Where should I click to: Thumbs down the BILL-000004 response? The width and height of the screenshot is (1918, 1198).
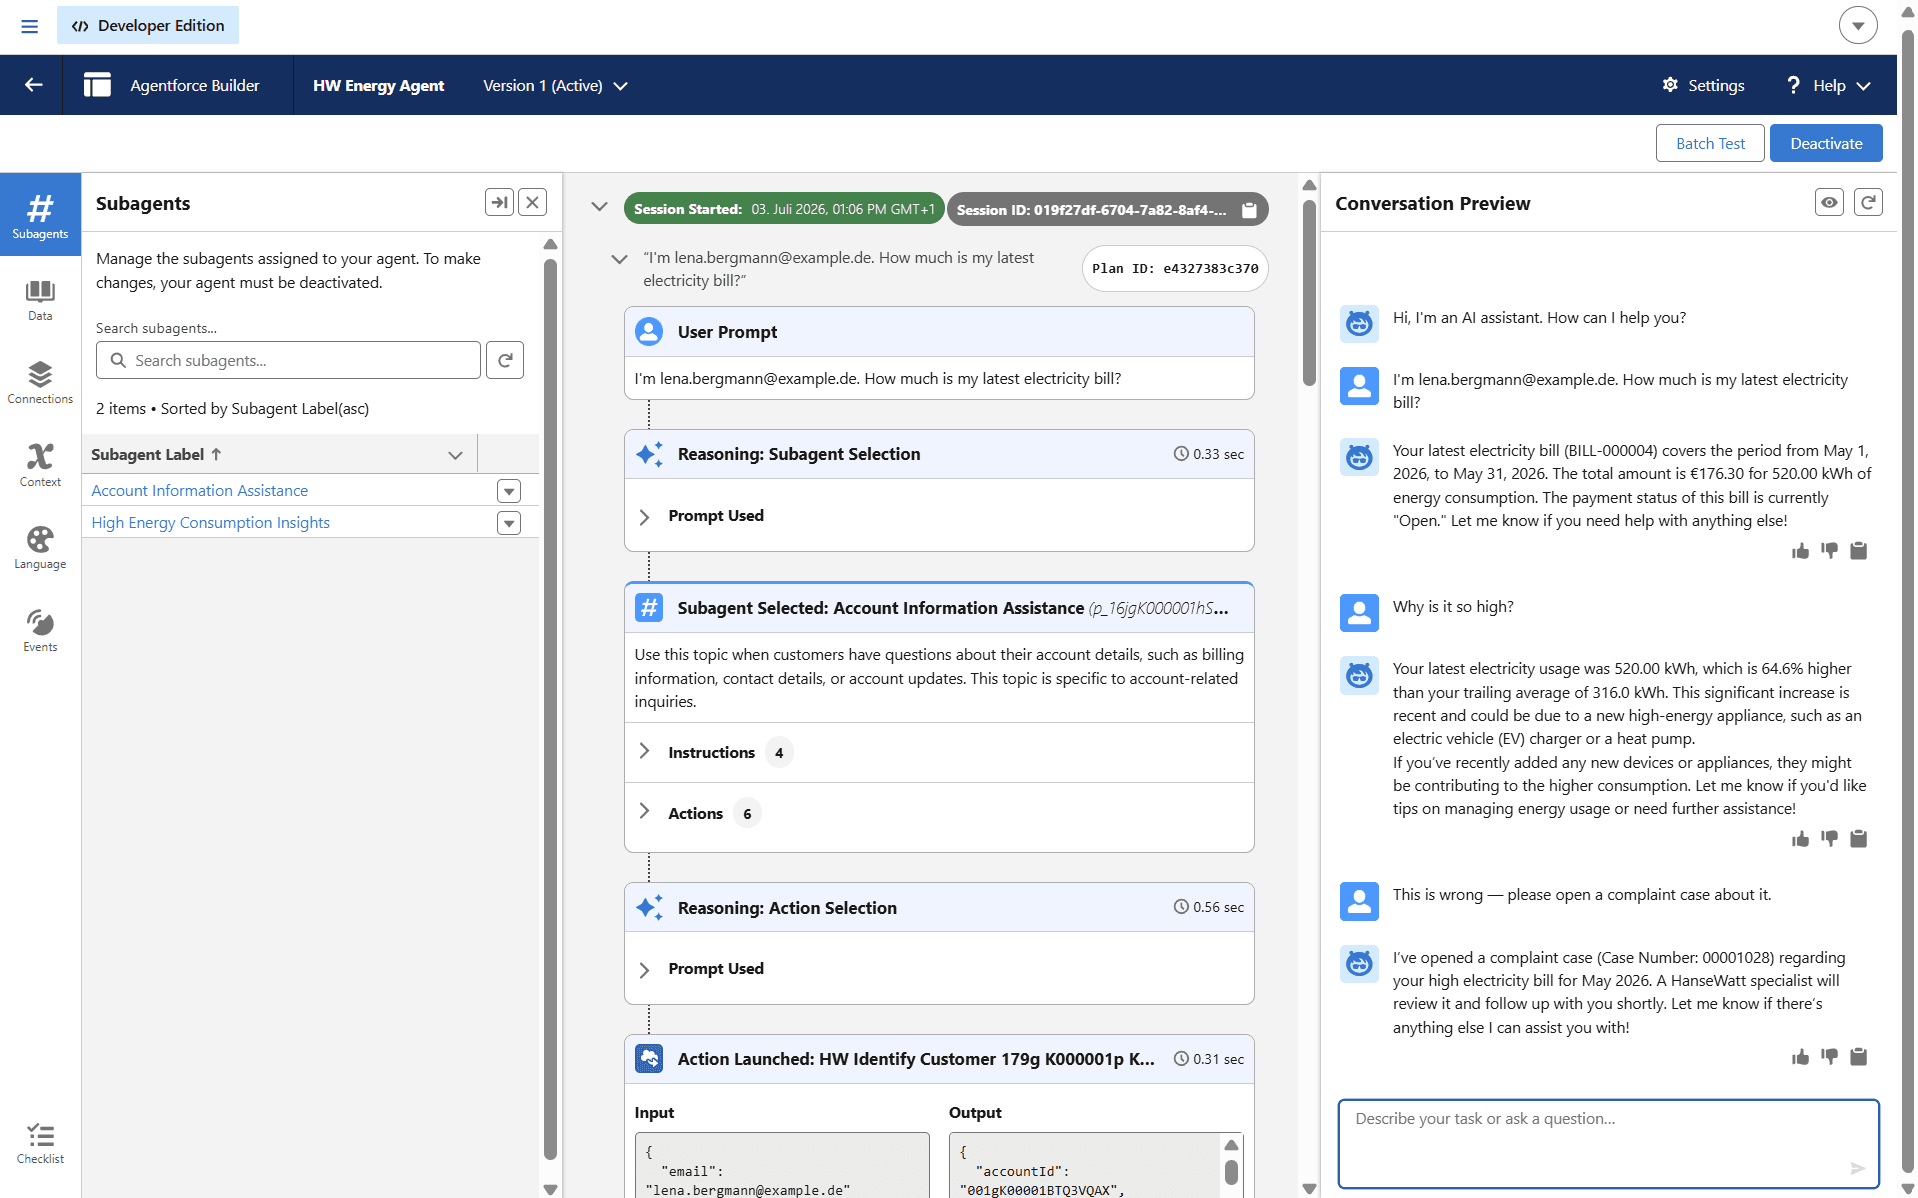coord(1830,551)
